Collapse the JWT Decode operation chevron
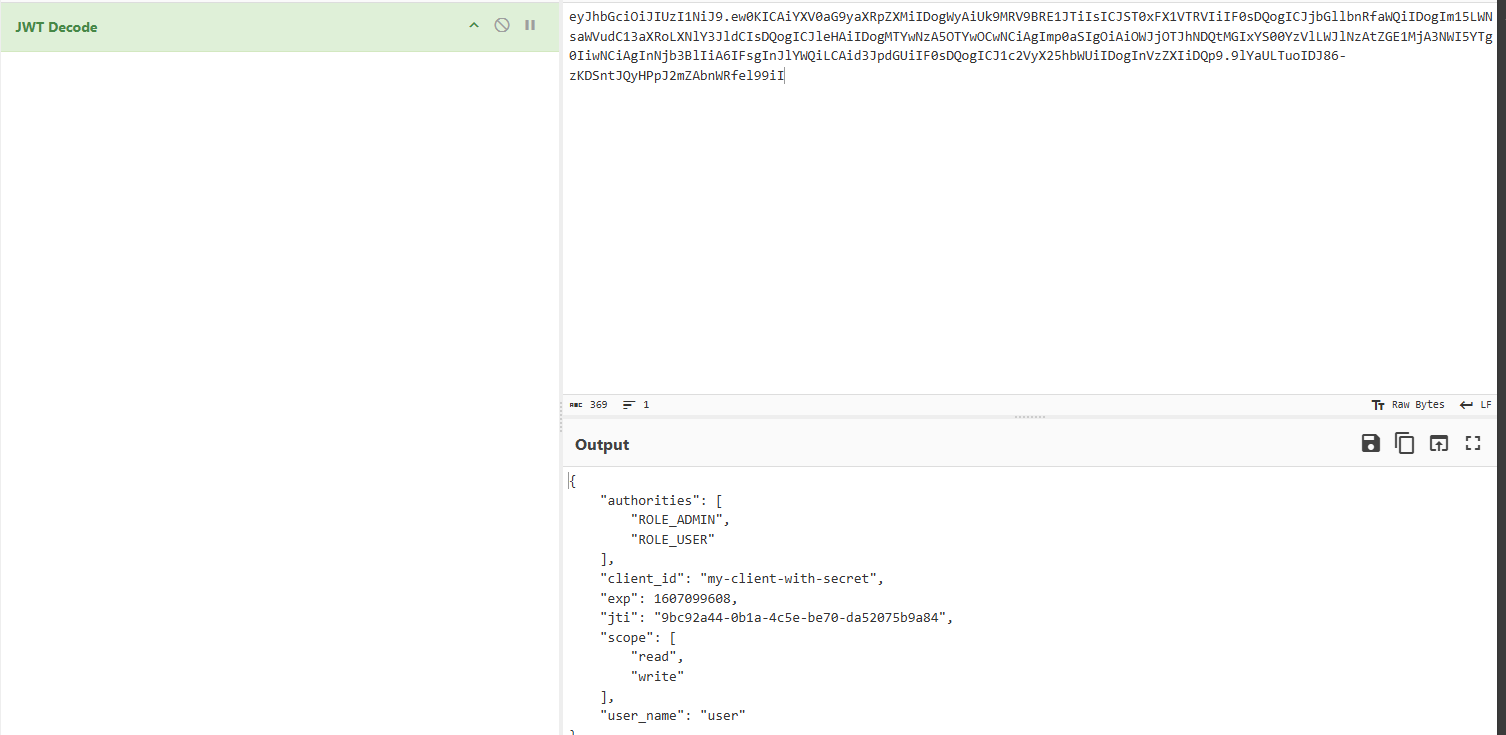The image size is (1506, 735). [x=474, y=25]
